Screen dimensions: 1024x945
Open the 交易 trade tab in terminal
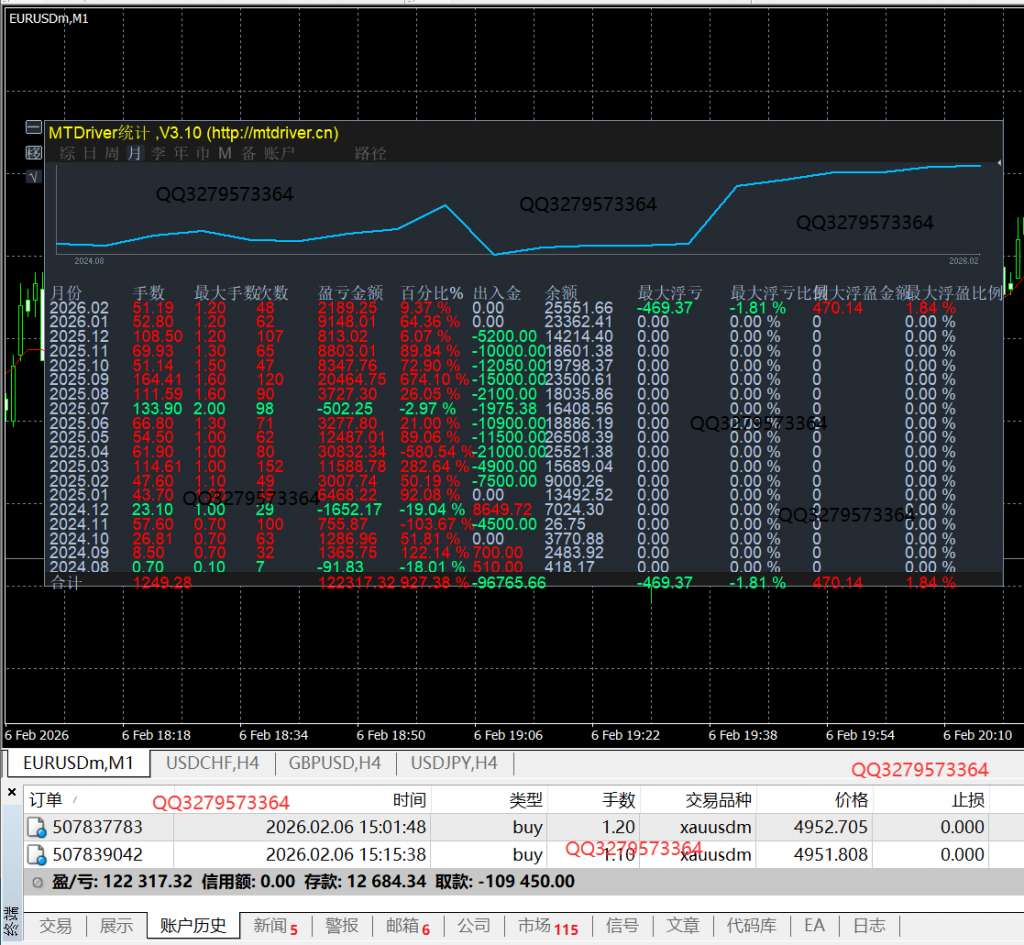(55, 926)
